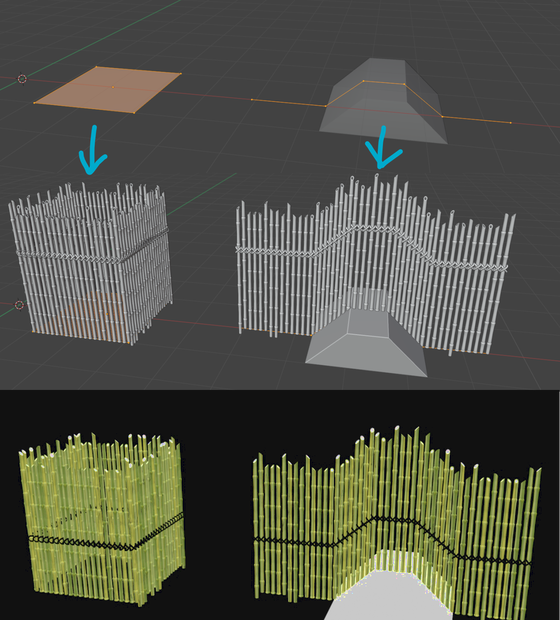Click the black rope band on green curved fence

[x=392, y=542]
